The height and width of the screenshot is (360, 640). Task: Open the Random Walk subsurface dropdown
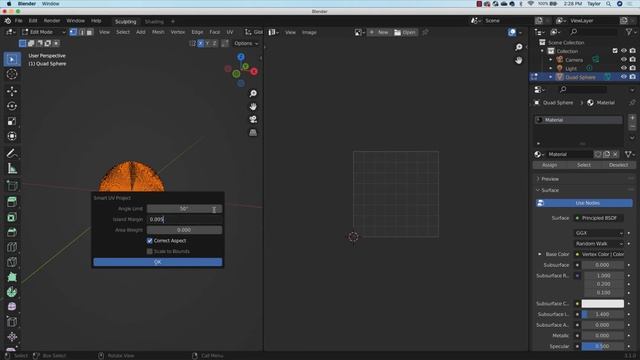click(x=599, y=244)
